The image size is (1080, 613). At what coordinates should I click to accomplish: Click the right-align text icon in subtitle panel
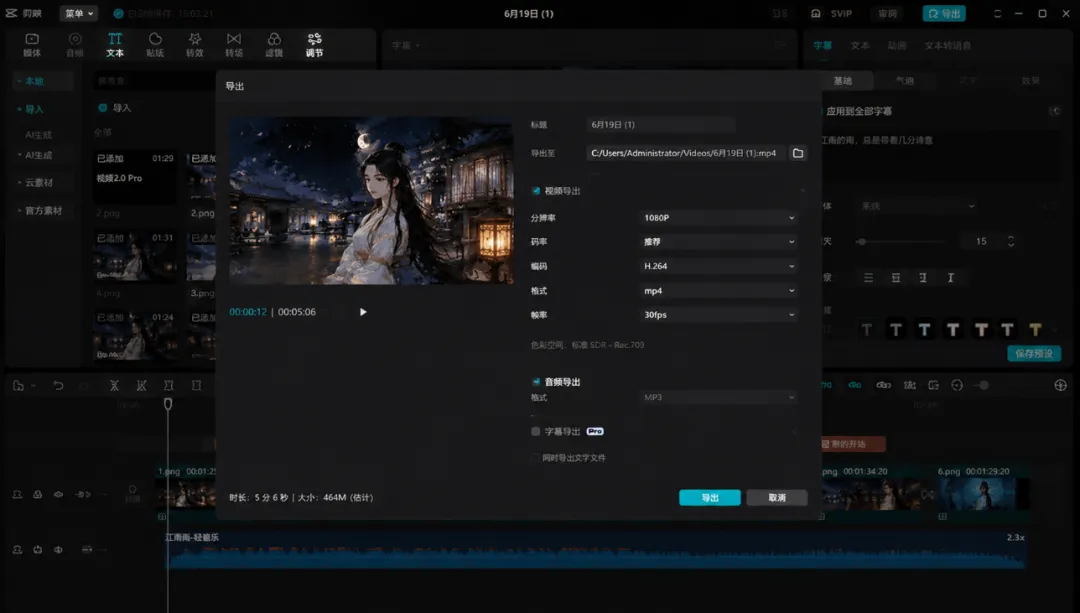click(x=923, y=278)
